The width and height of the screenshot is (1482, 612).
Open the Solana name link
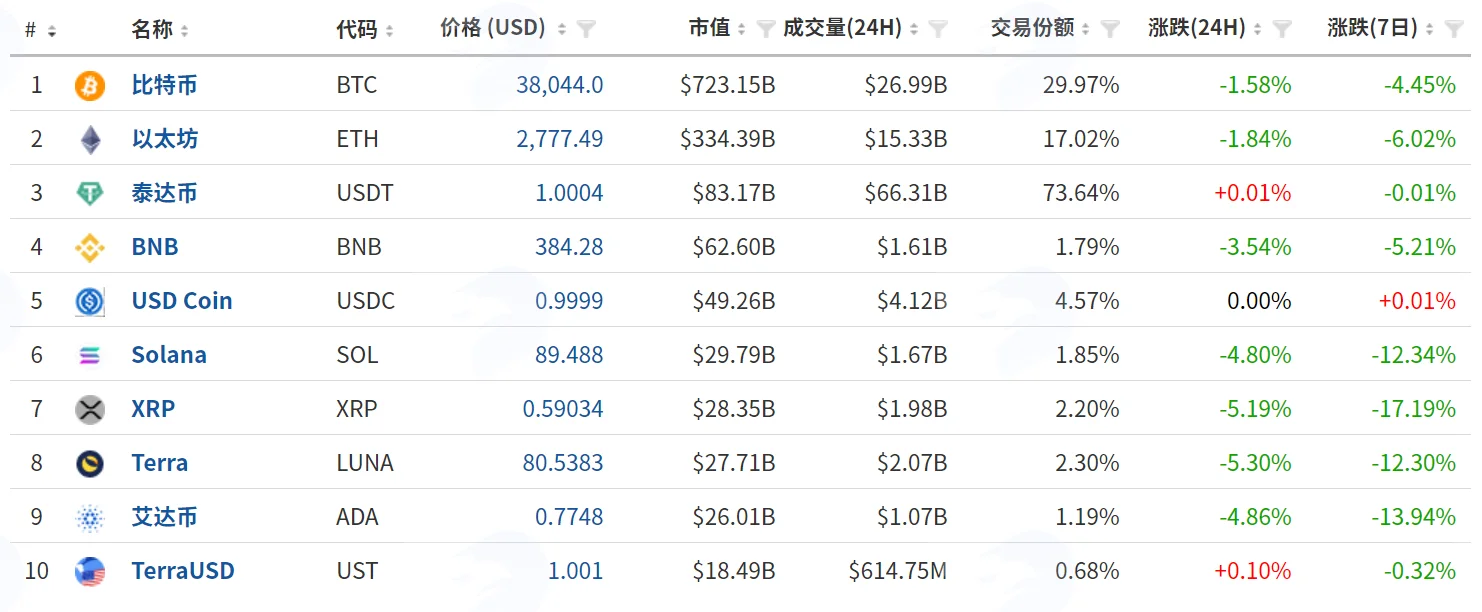169,355
